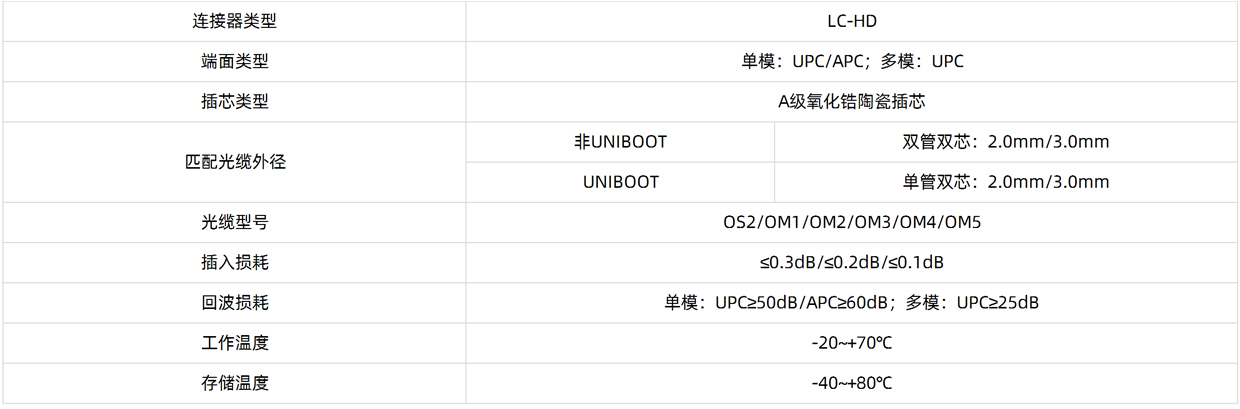
Task: Click the 匹配光缆外径 label cell
Action: click(234, 162)
